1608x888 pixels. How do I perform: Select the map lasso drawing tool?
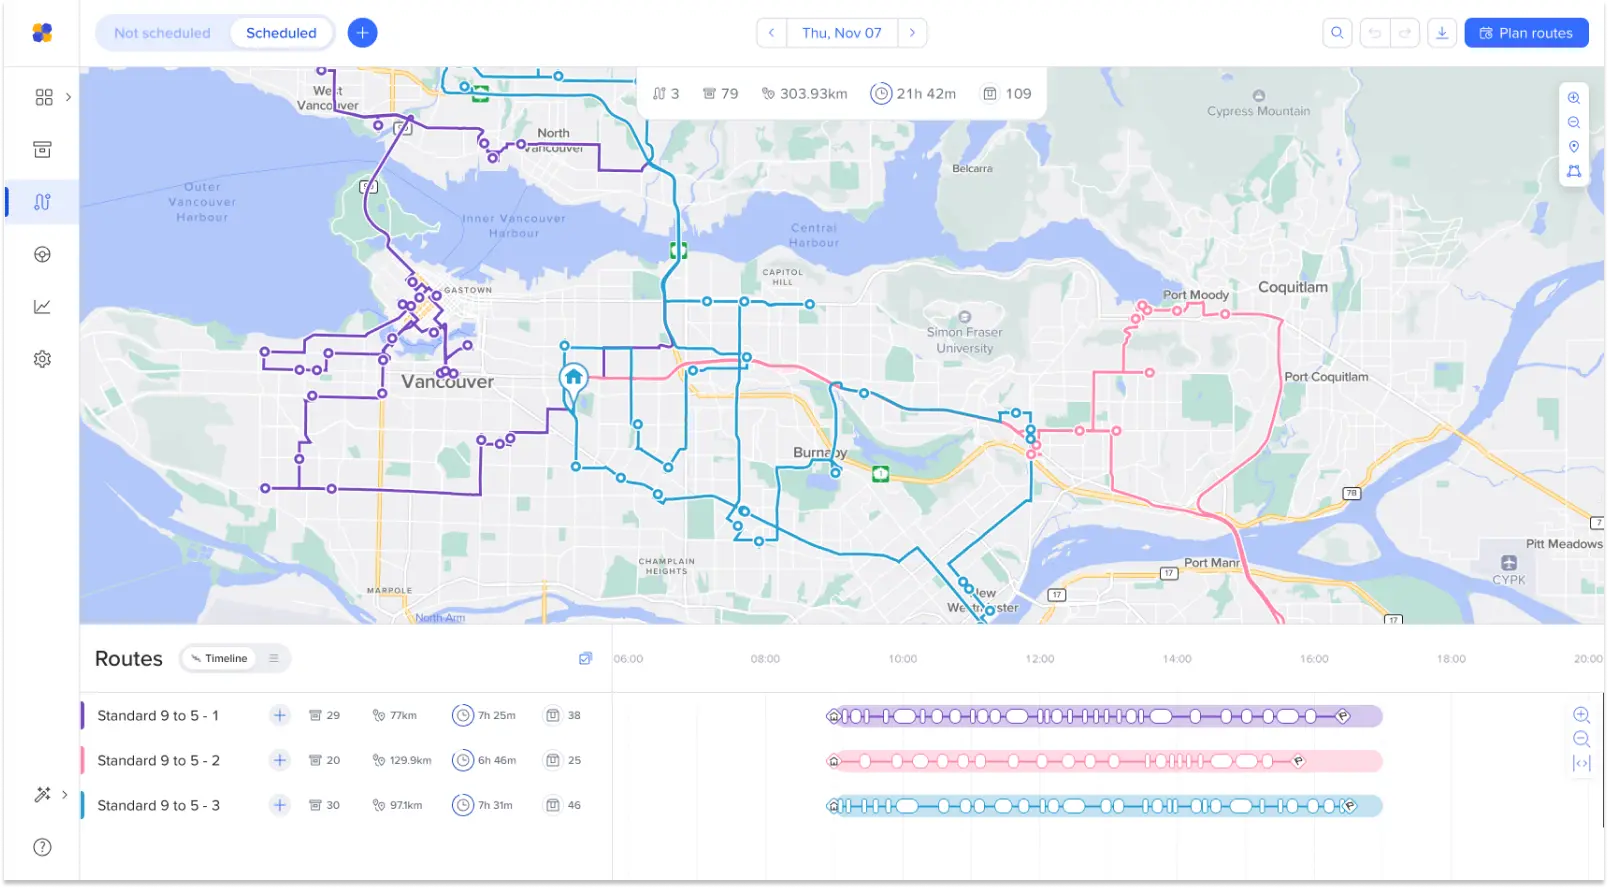1574,171
